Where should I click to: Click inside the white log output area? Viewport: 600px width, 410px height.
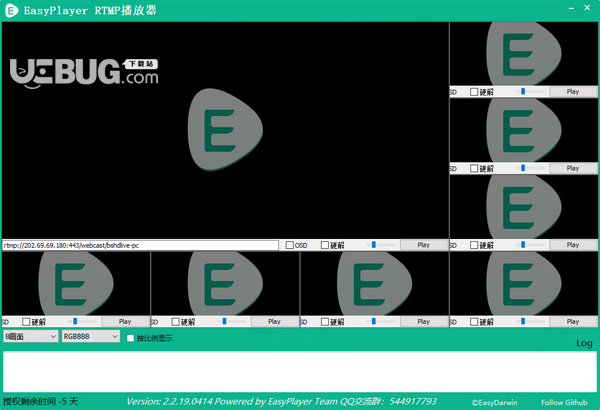tap(300, 371)
